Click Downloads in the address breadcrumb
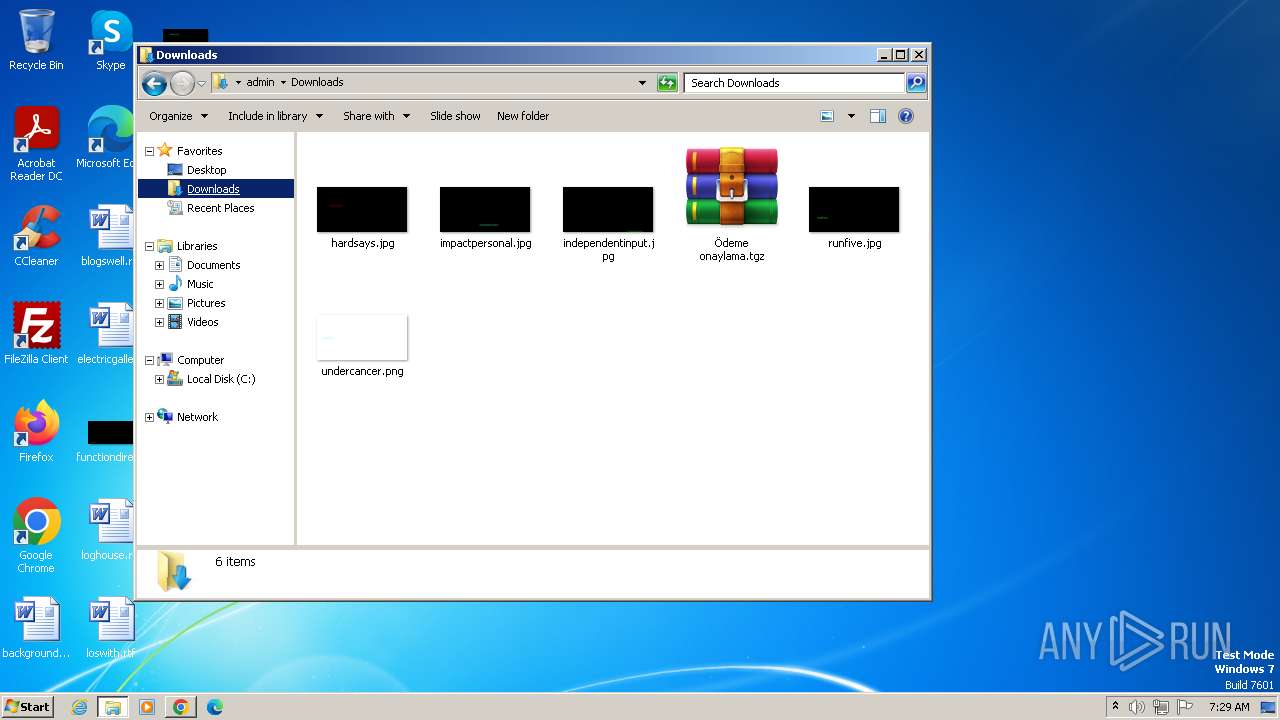1280x720 pixels. [x=317, y=83]
